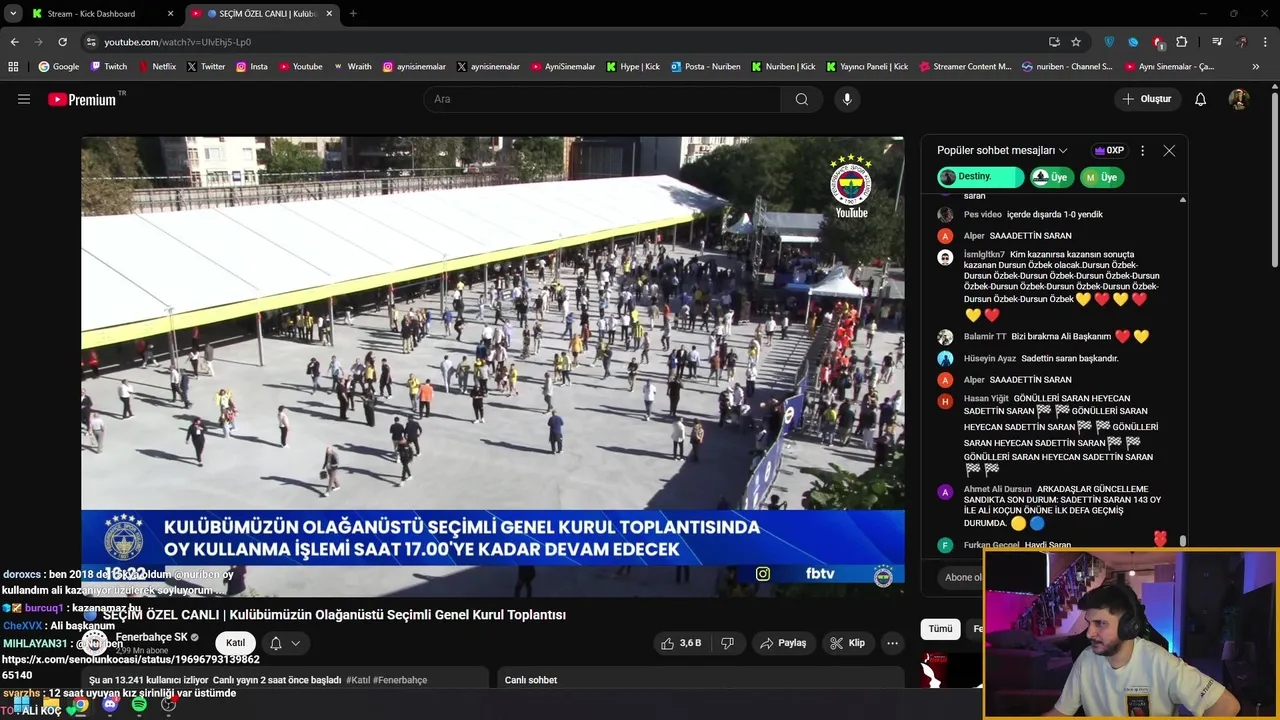
Task: Open YouTube notifications bell
Action: coord(1201,99)
